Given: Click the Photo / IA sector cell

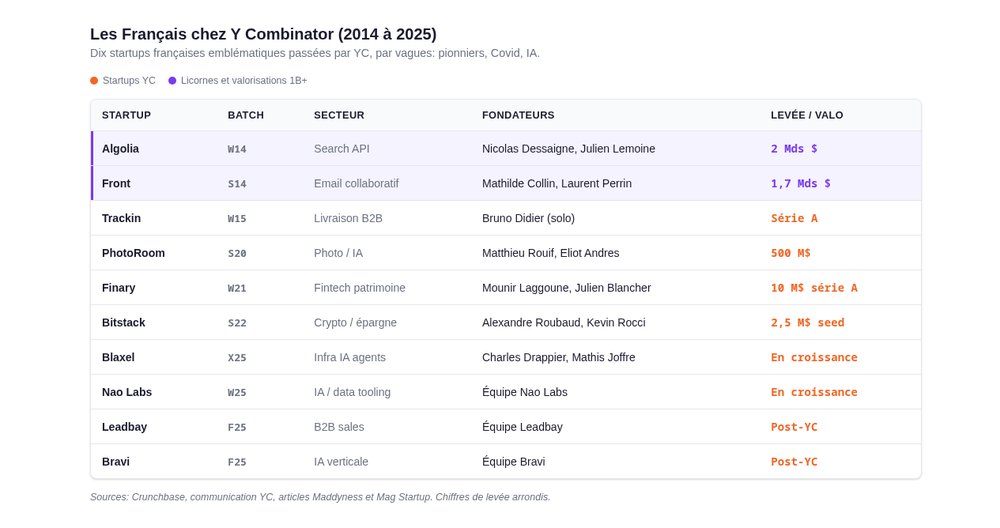Looking at the screenshot, I should point(338,253).
